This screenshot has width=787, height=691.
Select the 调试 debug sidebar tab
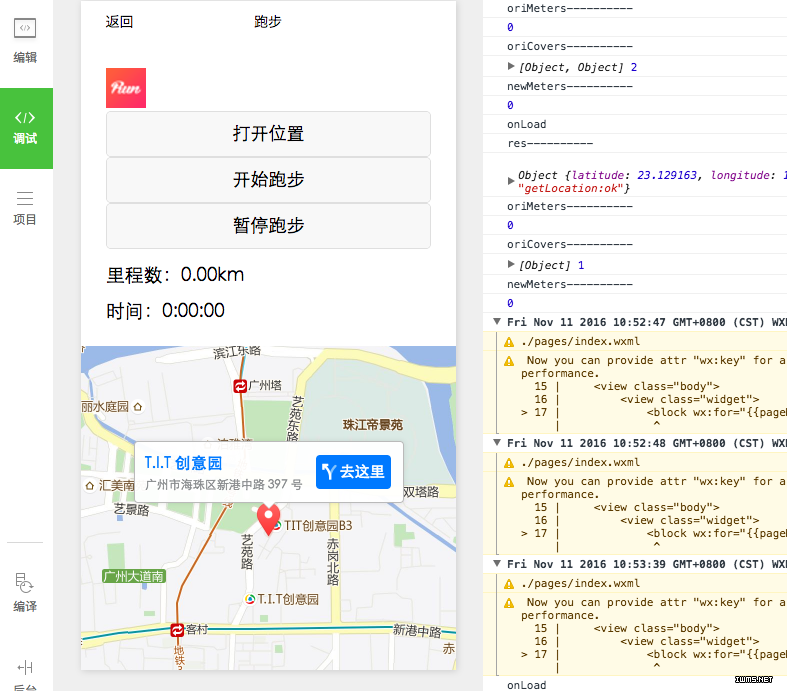tap(25, 128)
